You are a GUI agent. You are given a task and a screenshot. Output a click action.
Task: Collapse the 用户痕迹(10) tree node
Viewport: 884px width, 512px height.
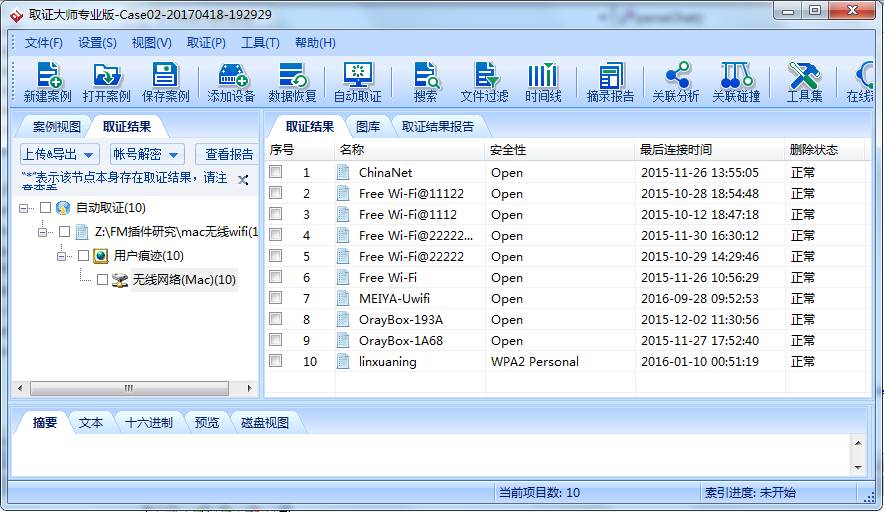pyautogui.click(x=62, y=256)
